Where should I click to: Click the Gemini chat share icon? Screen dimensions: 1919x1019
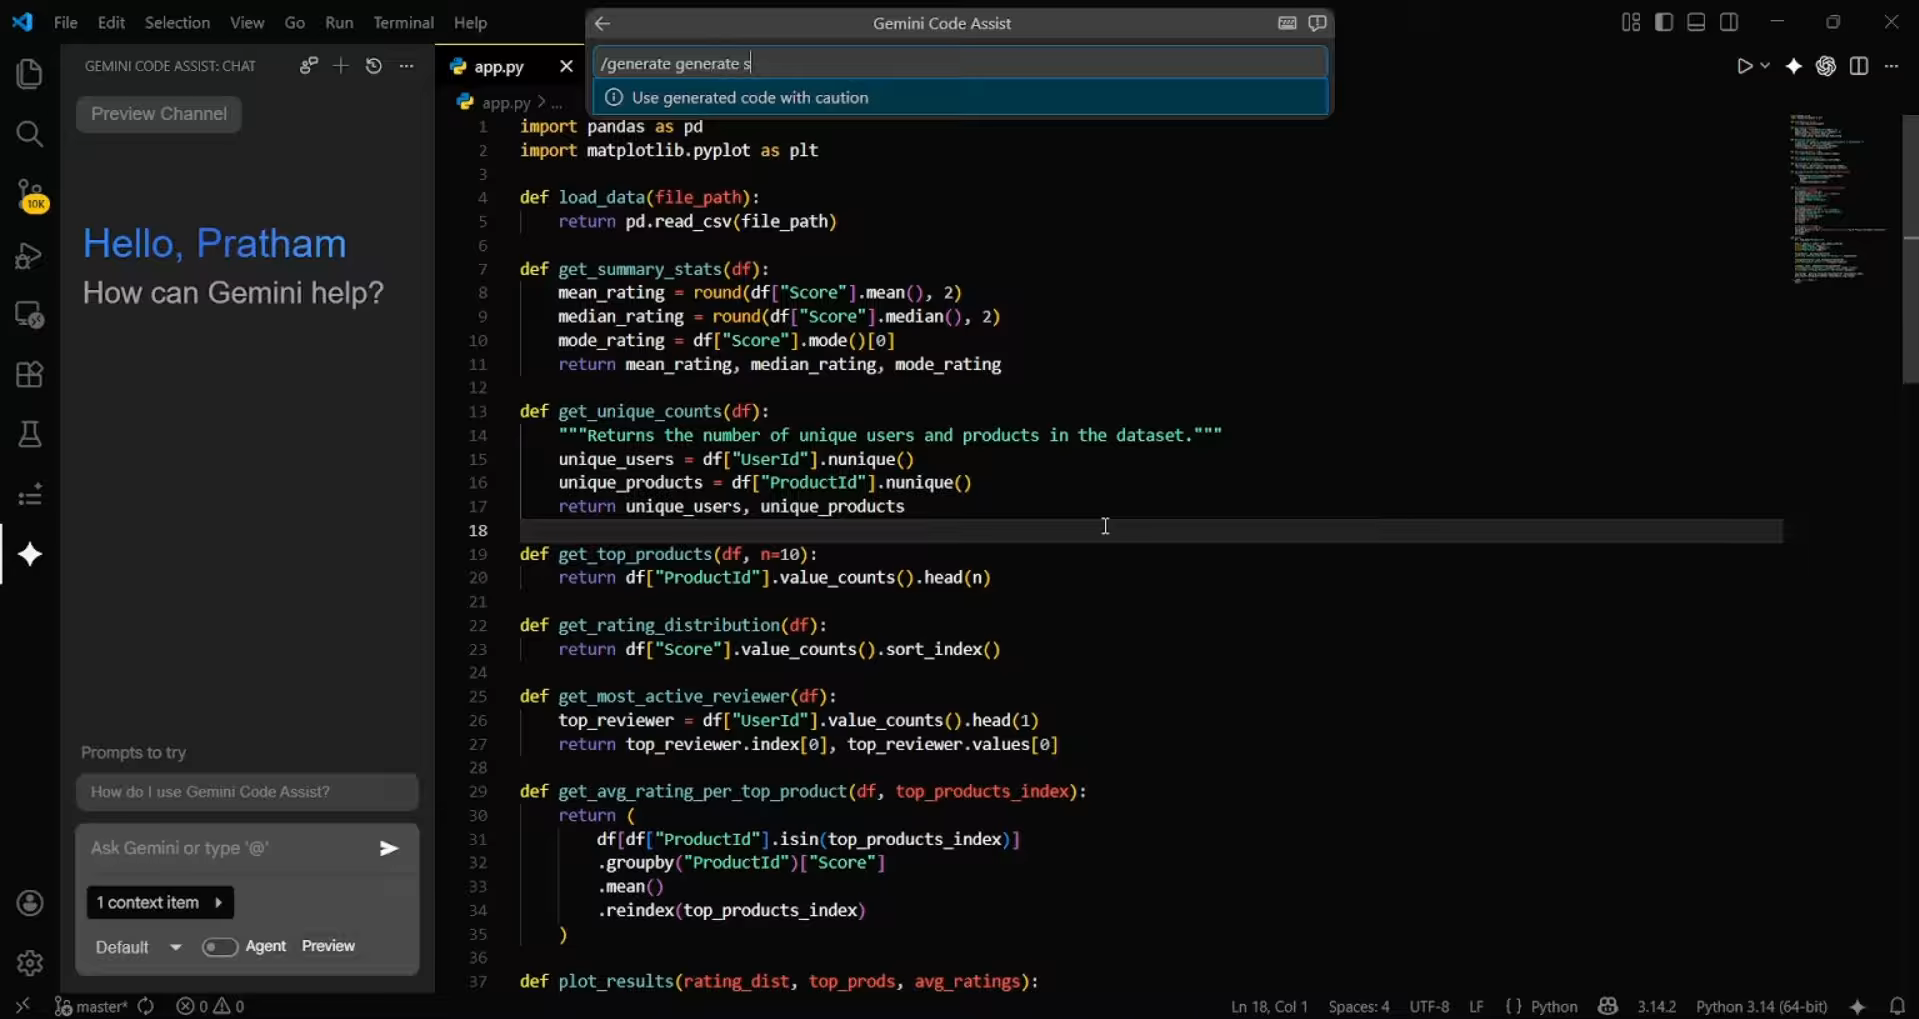pyautogui.click(x=308, y=66)
